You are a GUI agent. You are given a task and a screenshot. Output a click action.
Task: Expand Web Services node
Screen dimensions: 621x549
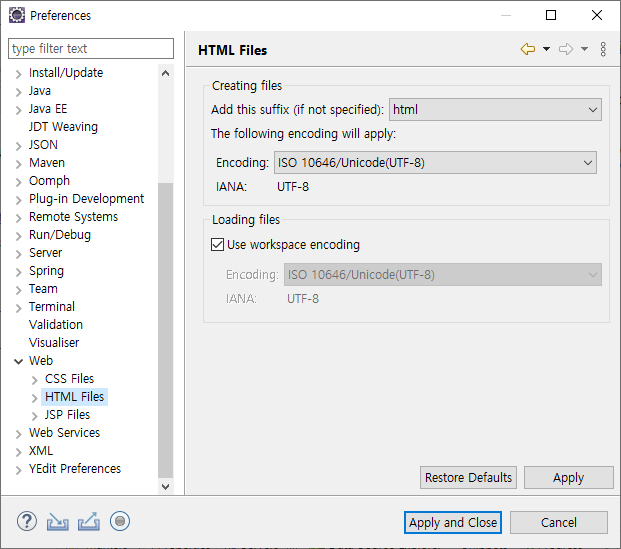coord(18,434)
